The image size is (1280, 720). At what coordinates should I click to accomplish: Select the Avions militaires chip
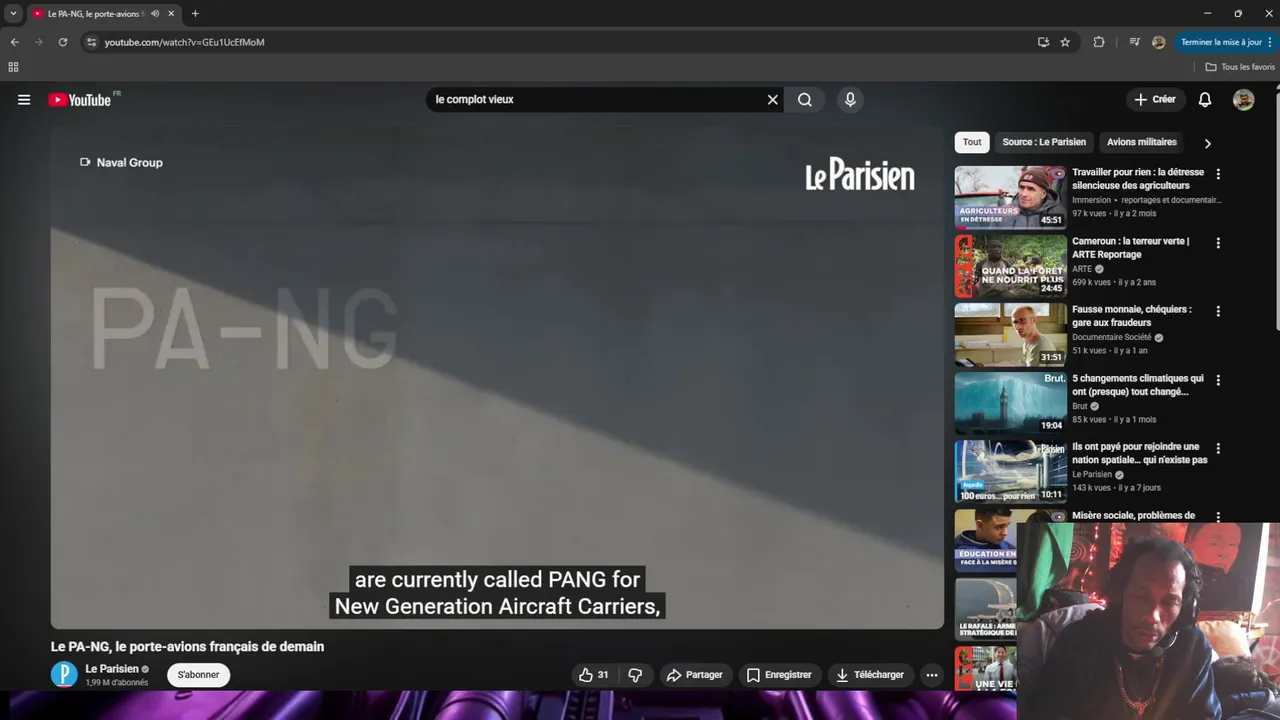(1141, 142)
